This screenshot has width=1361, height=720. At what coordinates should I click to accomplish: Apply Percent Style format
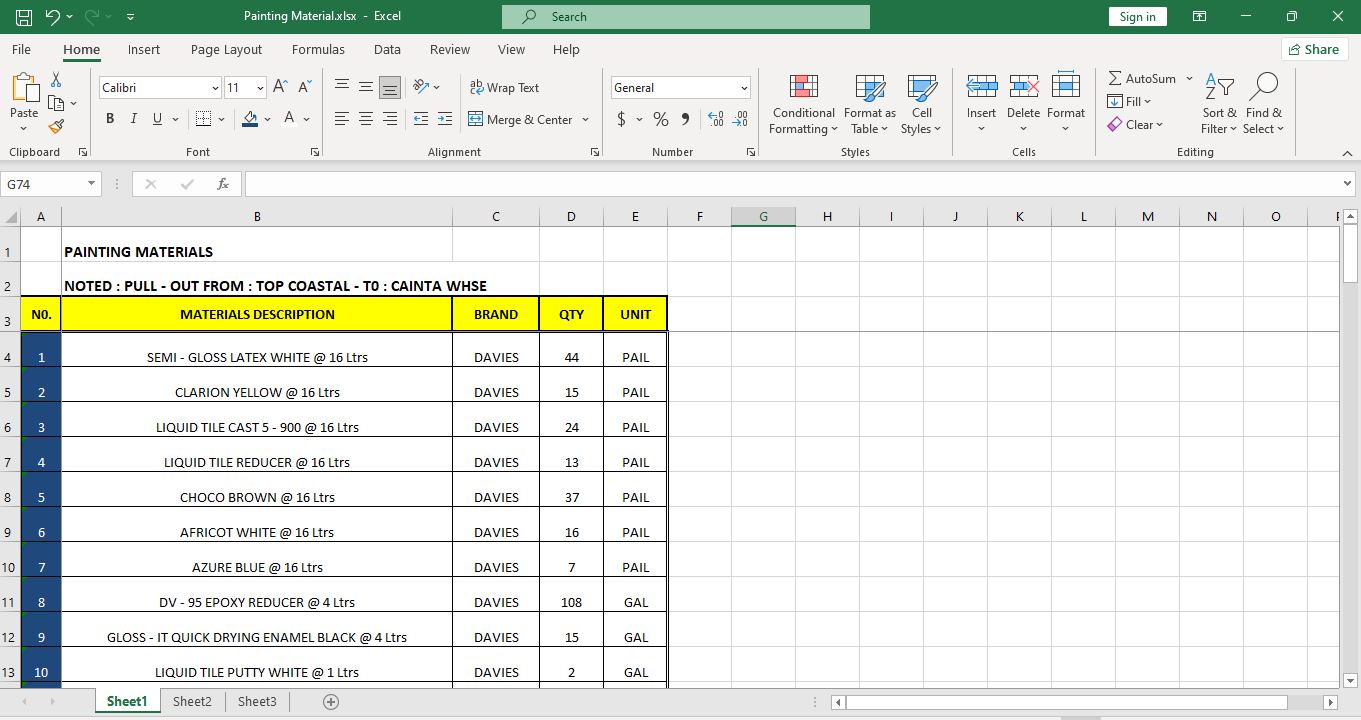tap(661, 119)
